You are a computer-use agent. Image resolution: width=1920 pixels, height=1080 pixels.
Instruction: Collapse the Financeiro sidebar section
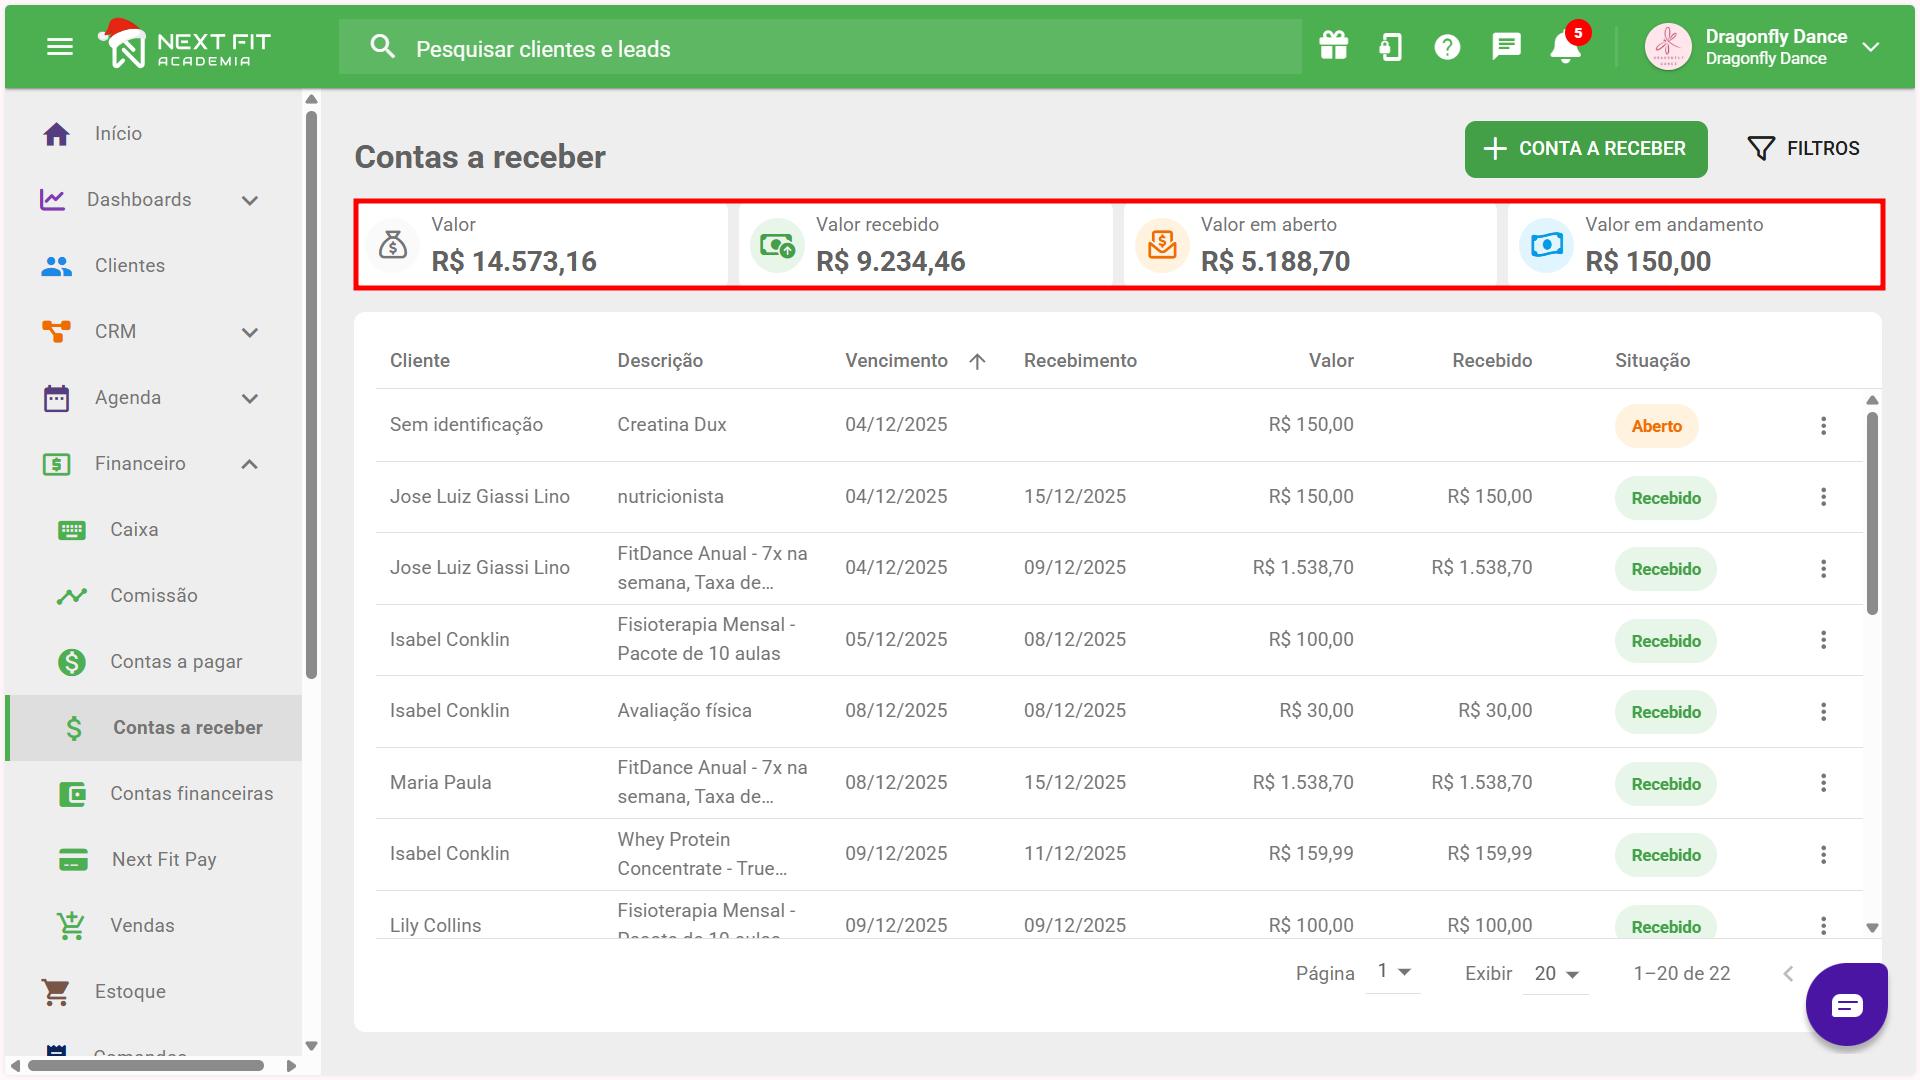pos(250,464)
